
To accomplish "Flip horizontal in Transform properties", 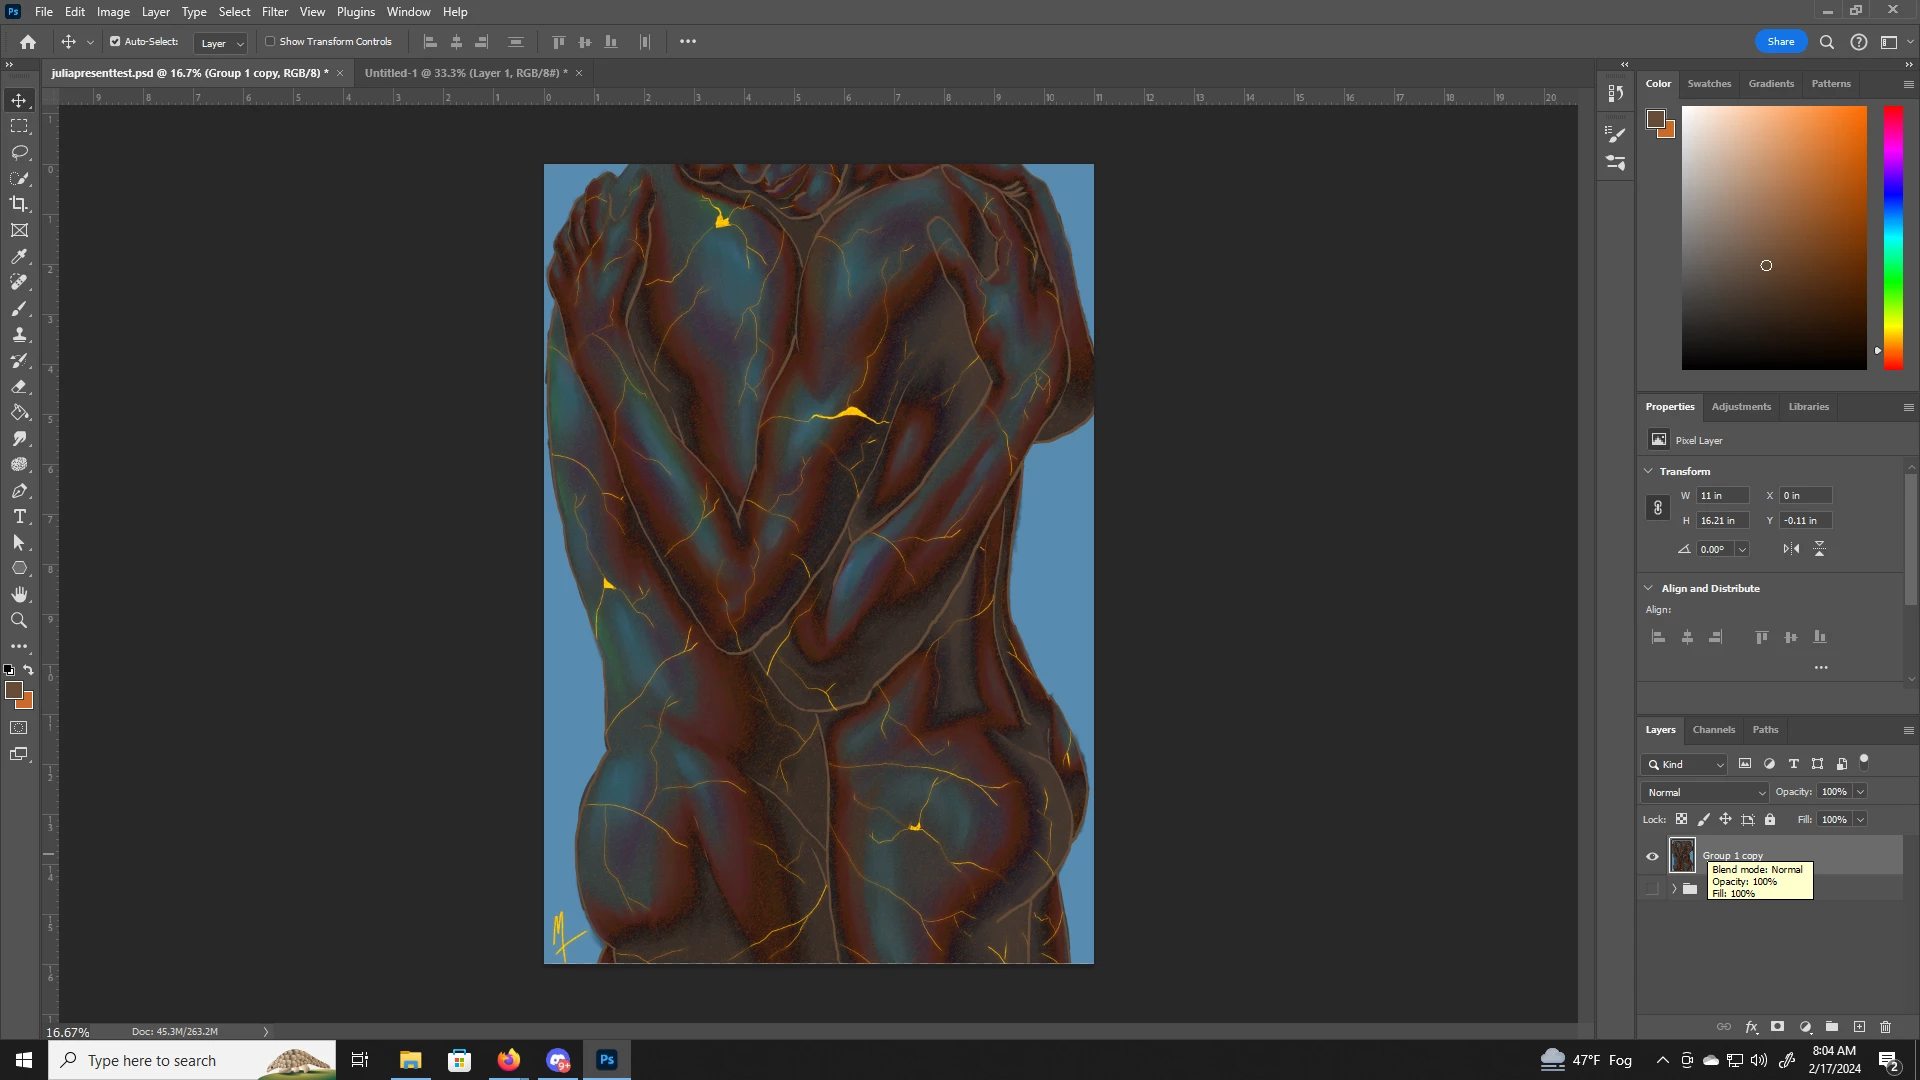I will point(1791,549).
